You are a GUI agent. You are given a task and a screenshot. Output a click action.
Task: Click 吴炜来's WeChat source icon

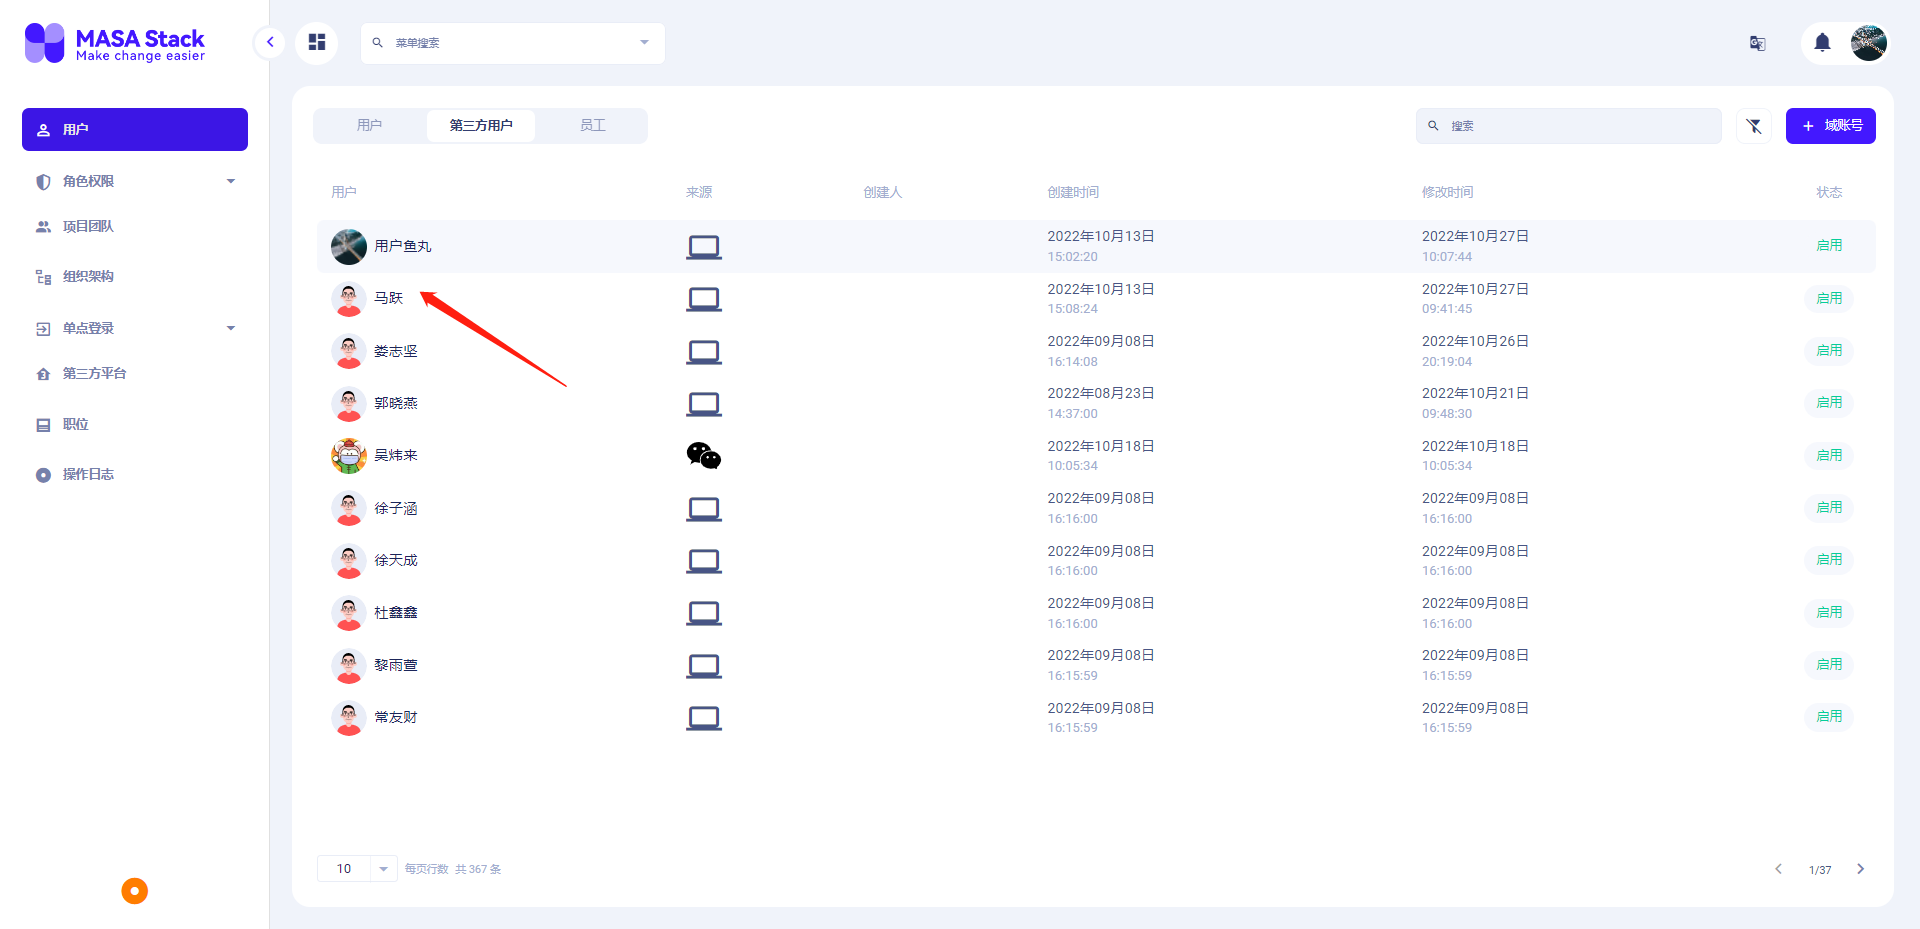703,456
